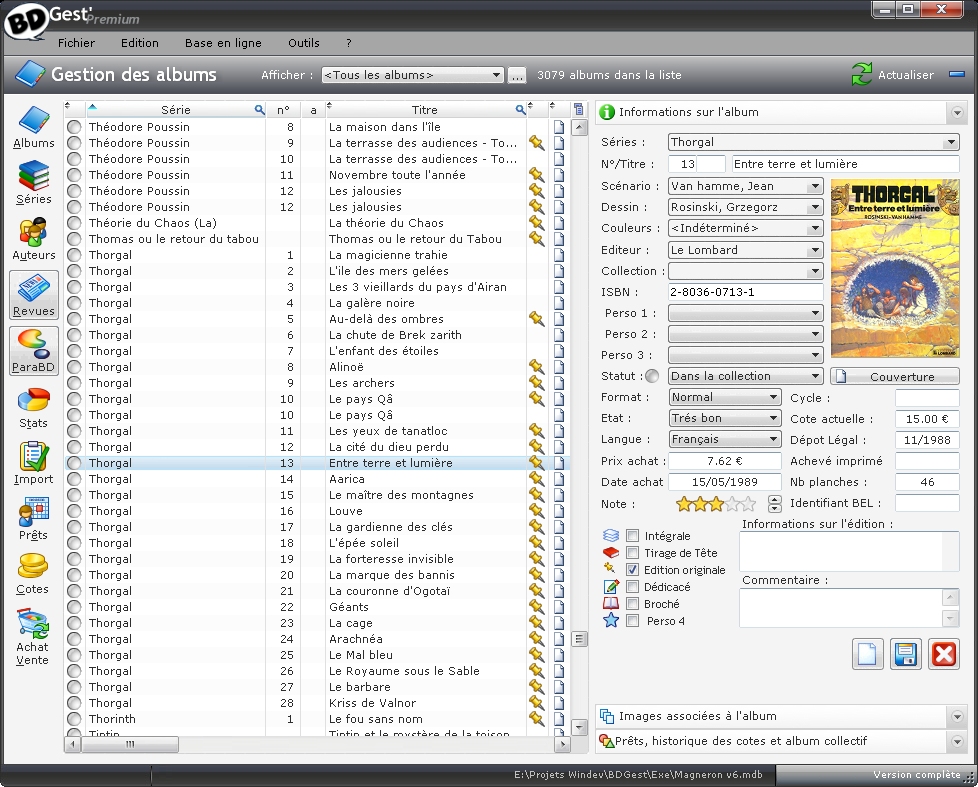Click the ISBN field 2-8036-0713-1
The height and width of the screenshot is (787, 978).
pyautogui.click(x=745, y=292)
